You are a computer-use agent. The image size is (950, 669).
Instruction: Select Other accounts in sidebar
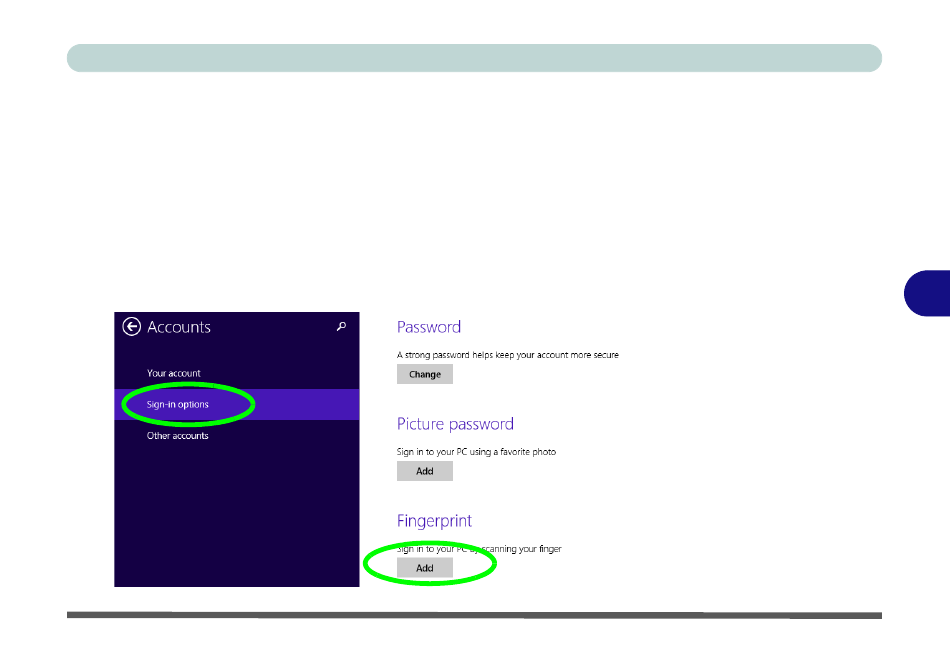[x=178, y=436]
